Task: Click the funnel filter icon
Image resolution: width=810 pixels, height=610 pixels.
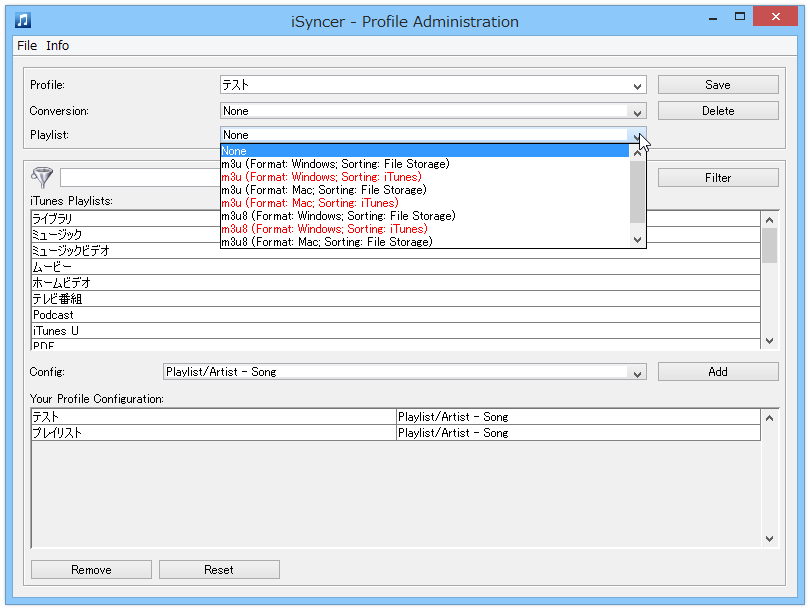Action: click(42, 177)
